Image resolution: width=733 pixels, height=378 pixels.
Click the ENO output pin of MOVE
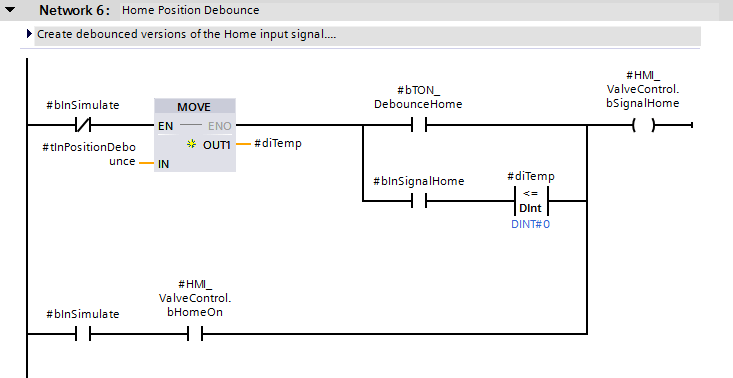219,126
